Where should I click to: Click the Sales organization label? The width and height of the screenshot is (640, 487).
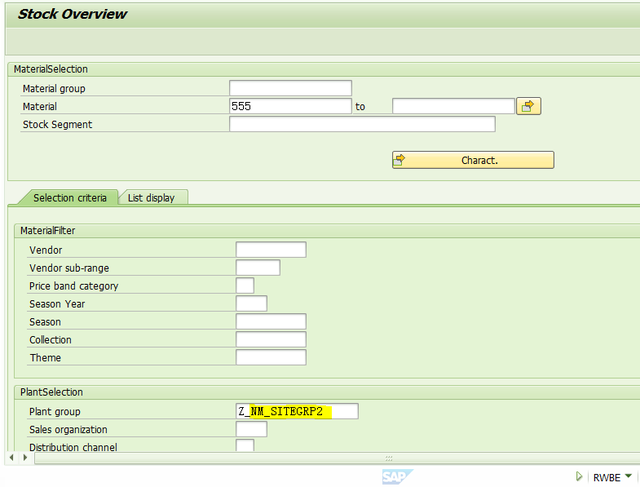68,430
